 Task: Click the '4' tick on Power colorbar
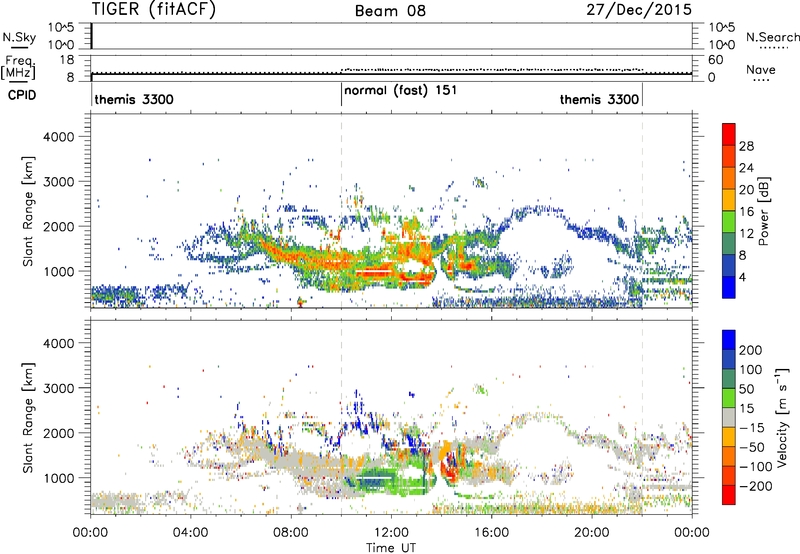click(743, 278)
